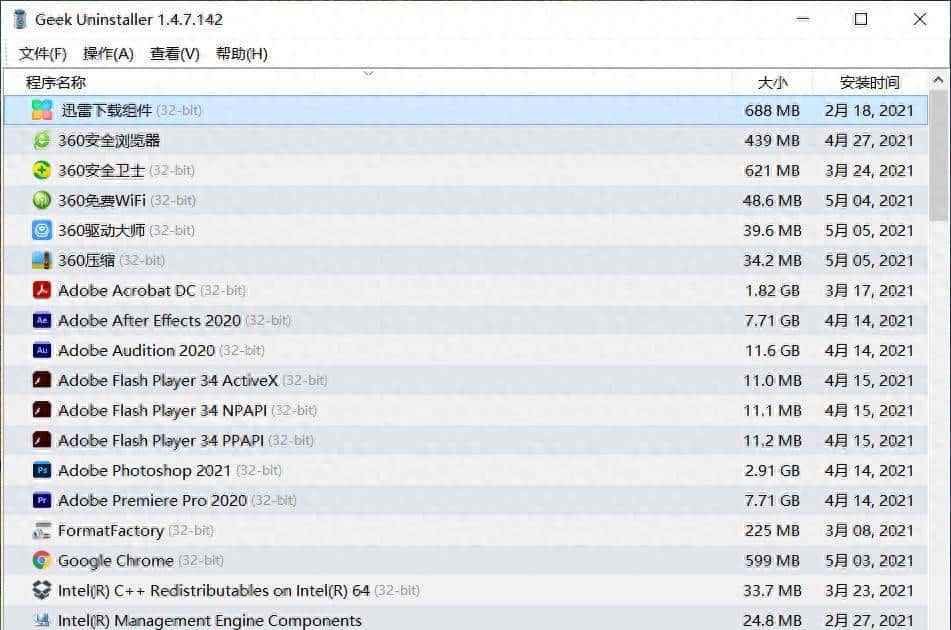Select the FormatFactory entry name
Screen dimensions: 951x630
111,531
